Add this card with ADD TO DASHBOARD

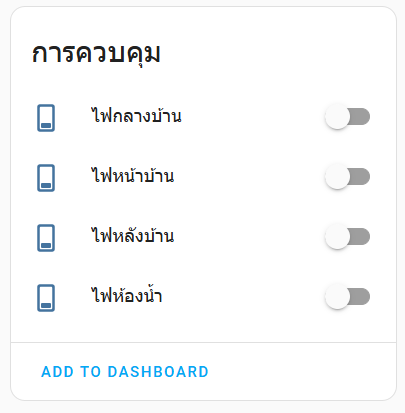(125, 372)
